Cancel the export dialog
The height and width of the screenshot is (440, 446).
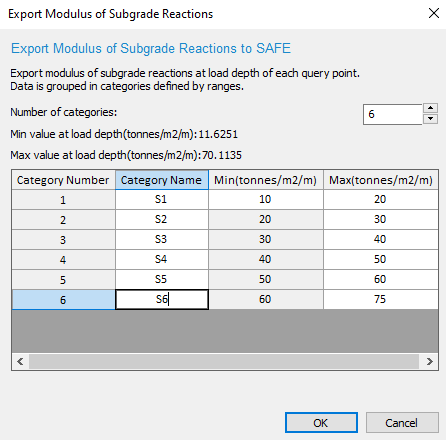[402, 423]
